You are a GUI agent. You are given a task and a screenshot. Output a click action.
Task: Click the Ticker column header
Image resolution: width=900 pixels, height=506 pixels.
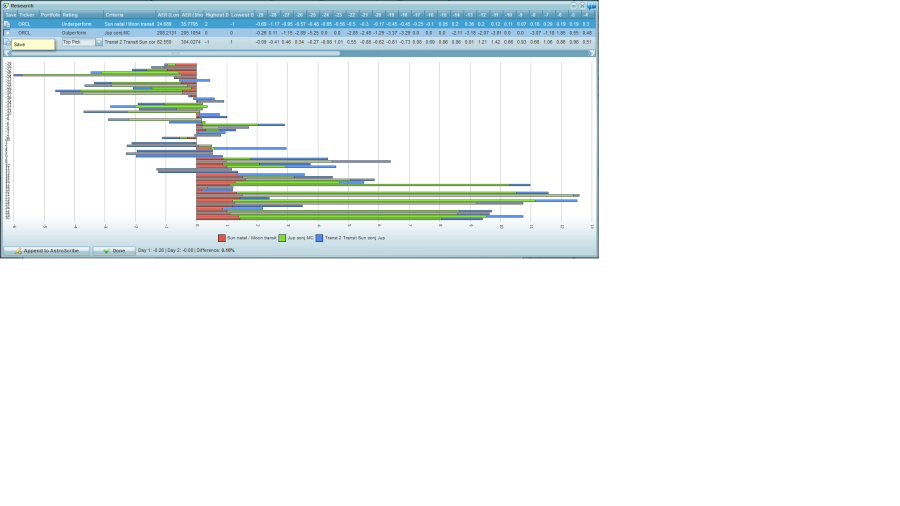26,15
